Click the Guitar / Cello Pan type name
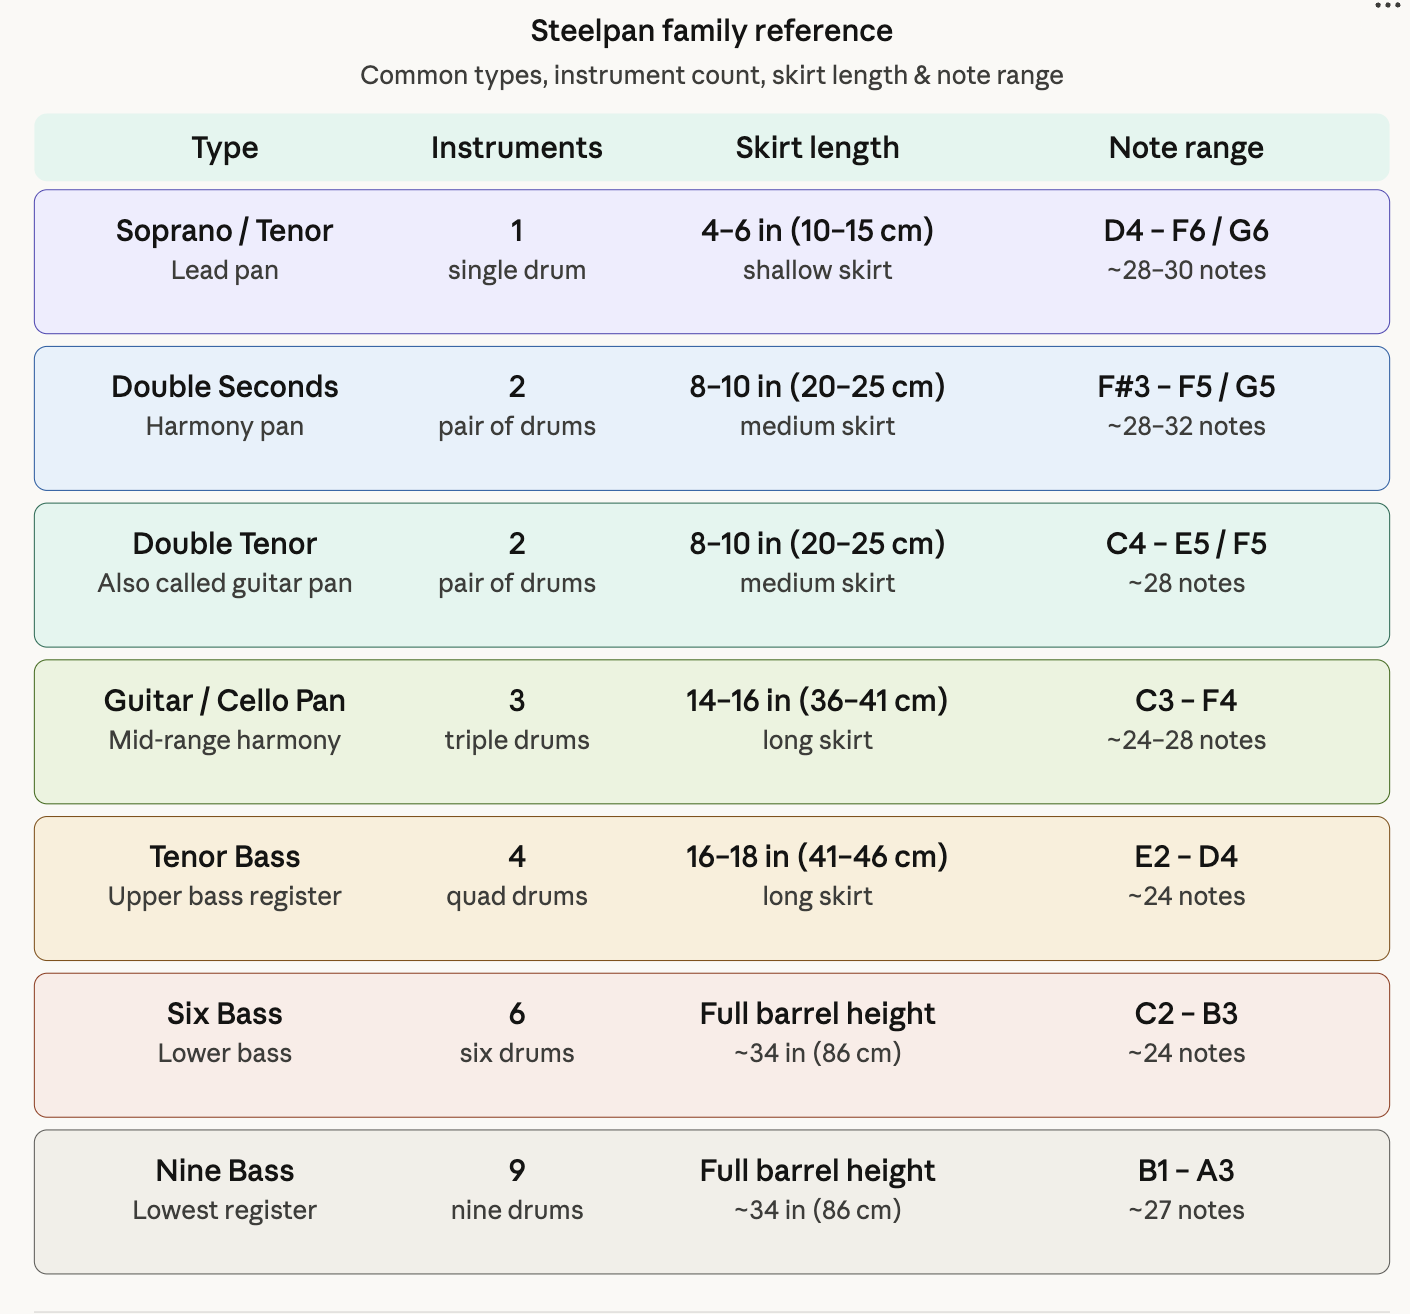Image resolution: width=1410 pixels, height=1314 pixels. (x=225, y=701)
